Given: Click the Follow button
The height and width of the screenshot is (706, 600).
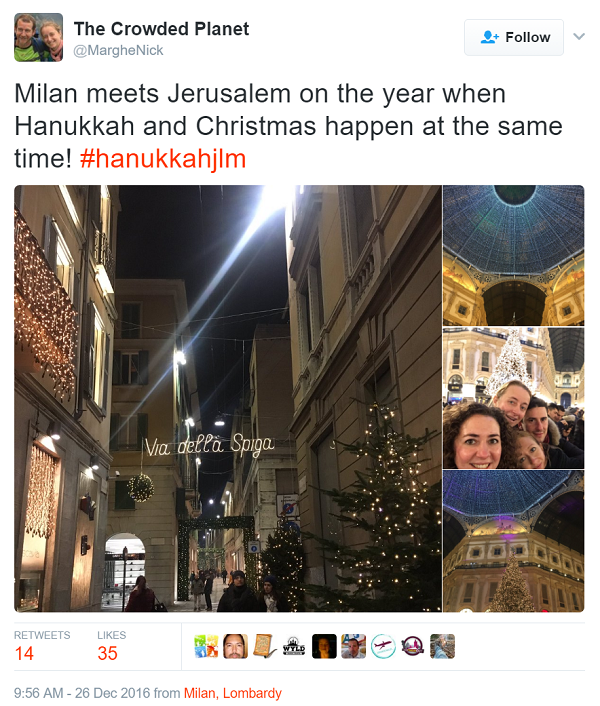Looking at the screenshot, I should (514, 37).
